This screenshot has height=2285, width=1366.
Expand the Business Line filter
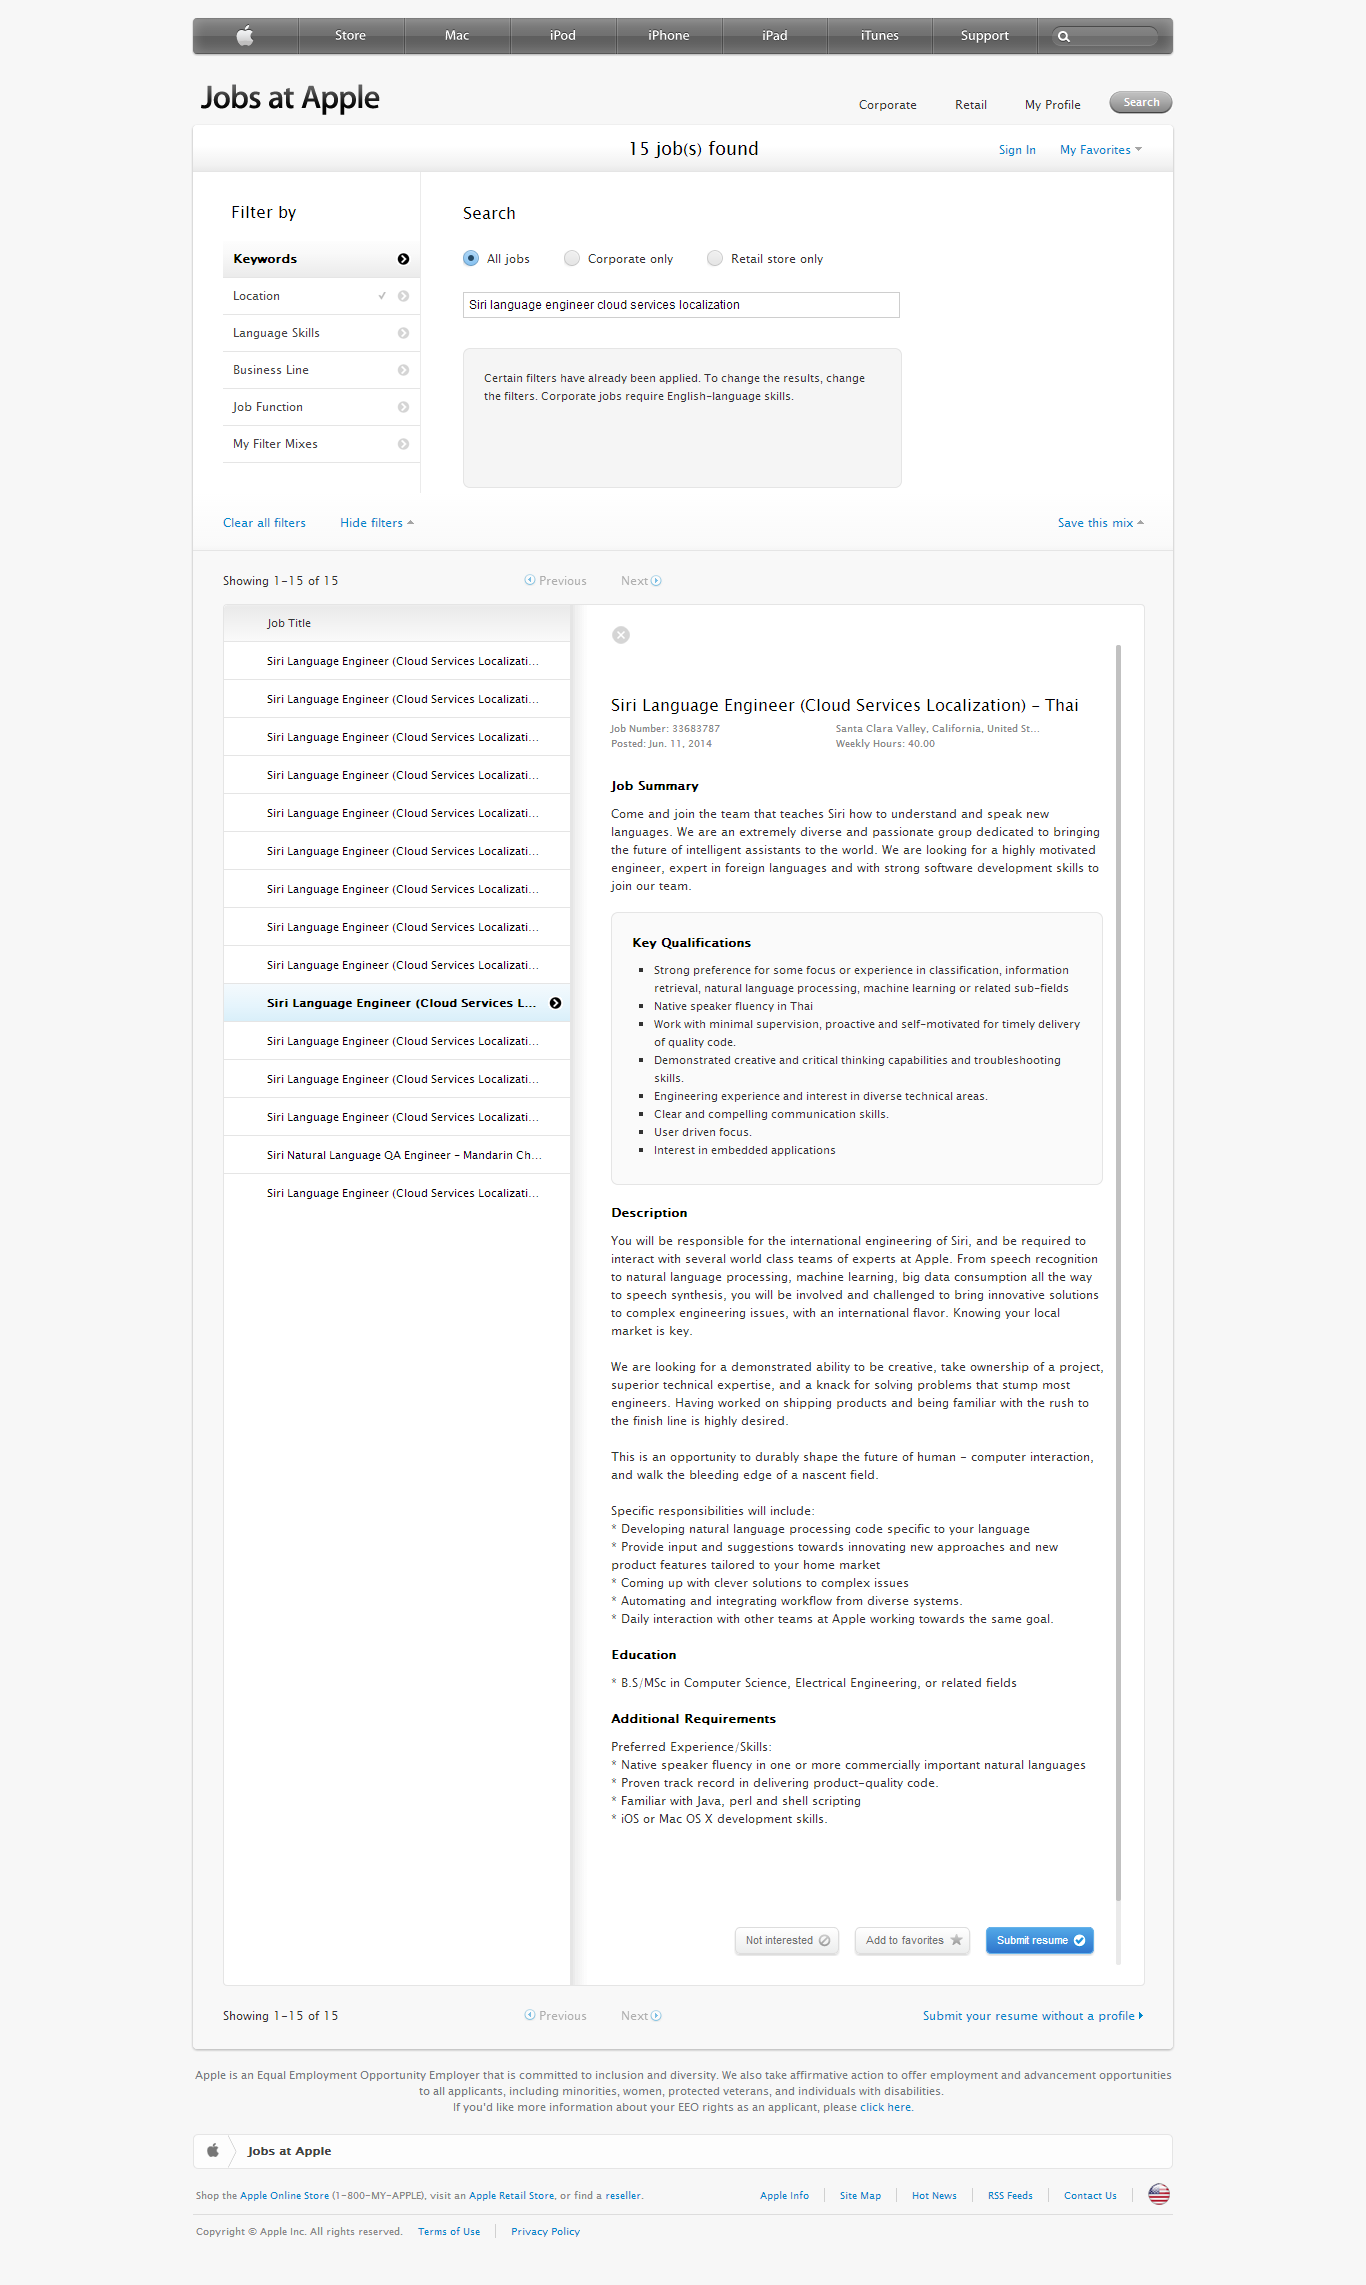[321, 370]
